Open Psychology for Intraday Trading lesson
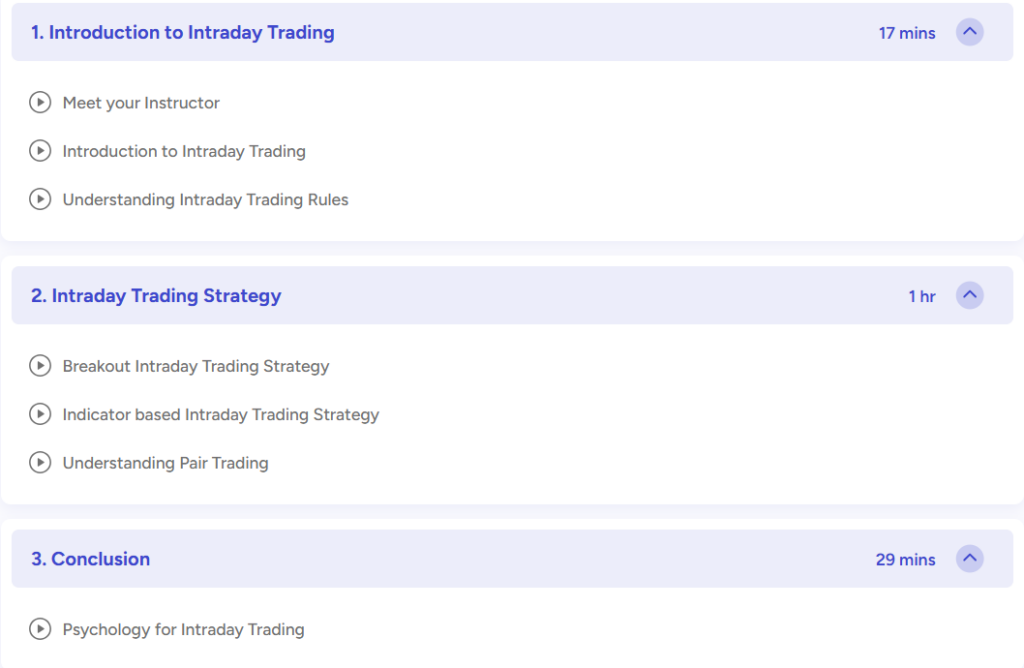 pyautogui.click(x=184, y=629)
